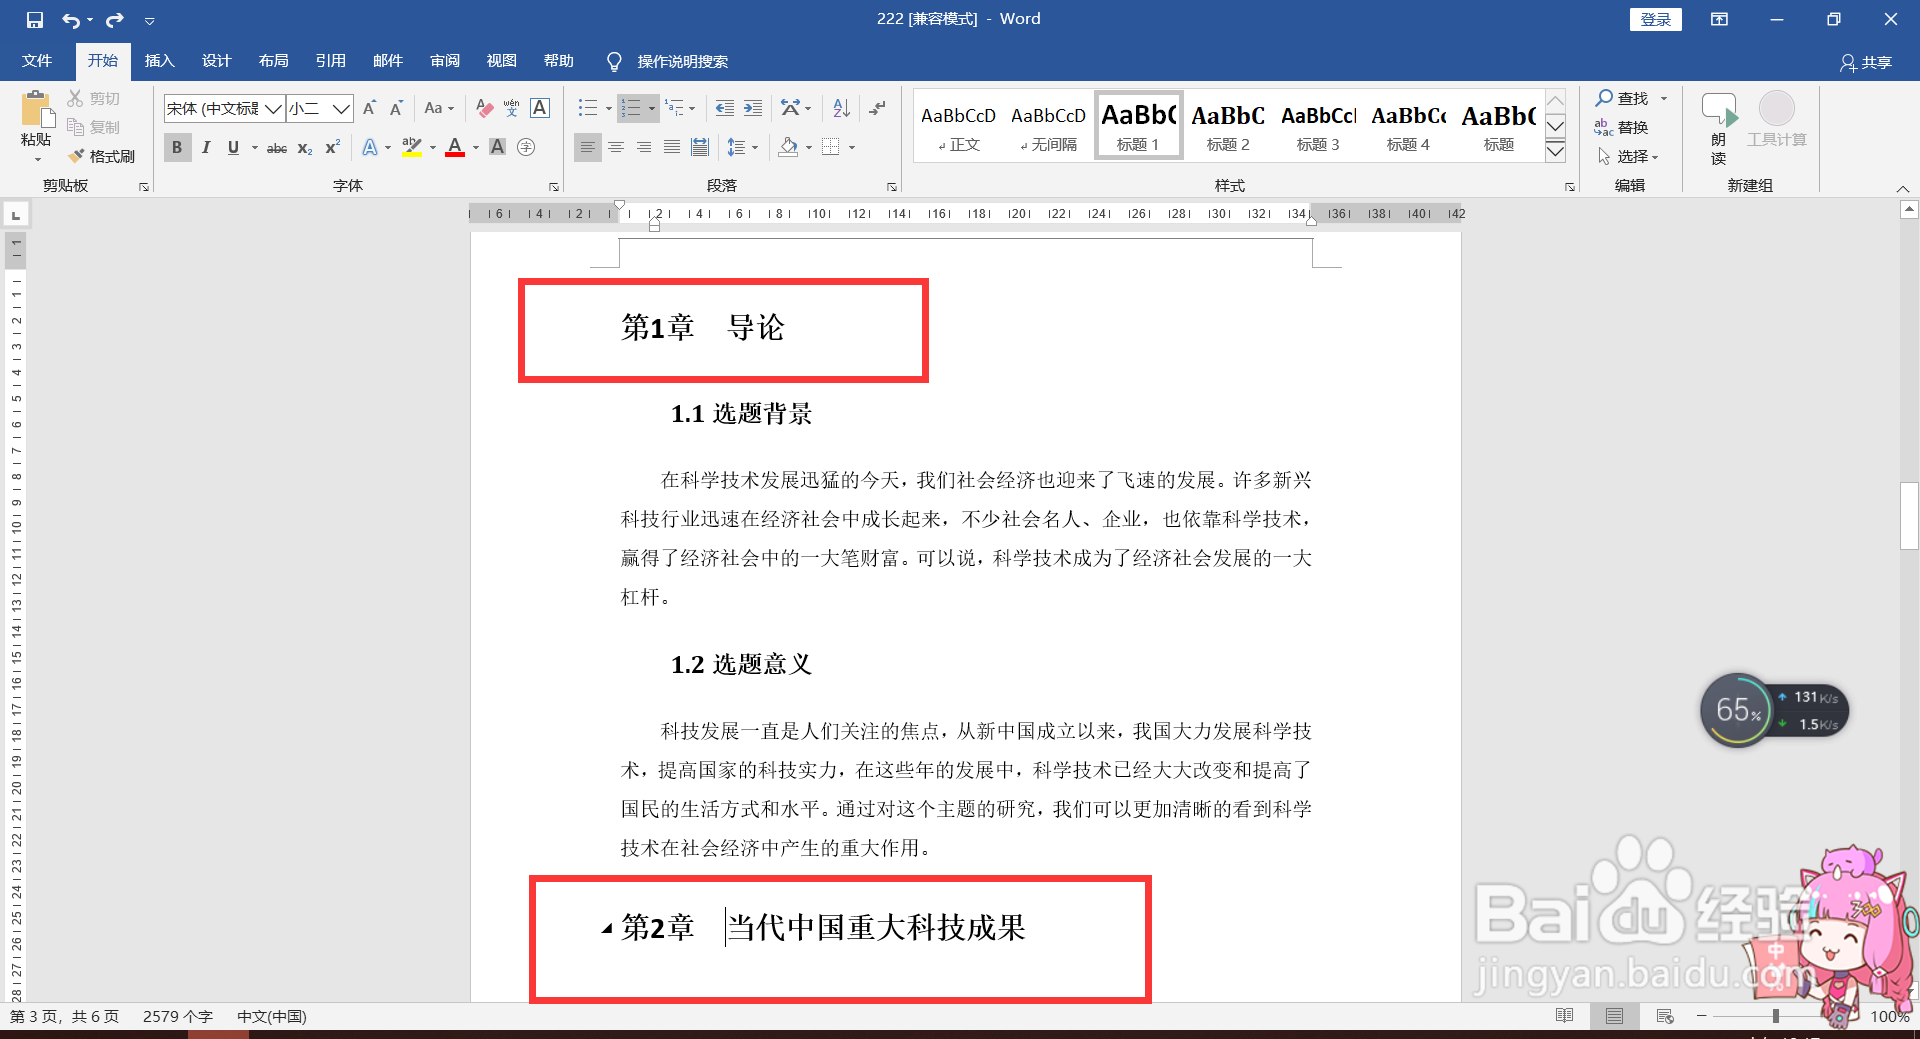Click the lightbulb Tell Me icon

(x=614, y=62)
